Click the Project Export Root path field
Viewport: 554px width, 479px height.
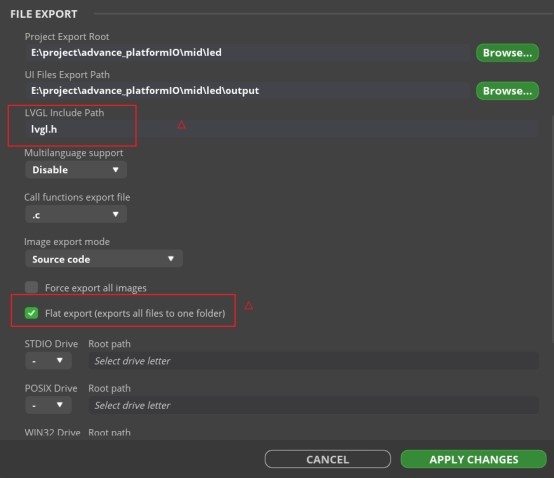tap(248, 53)
